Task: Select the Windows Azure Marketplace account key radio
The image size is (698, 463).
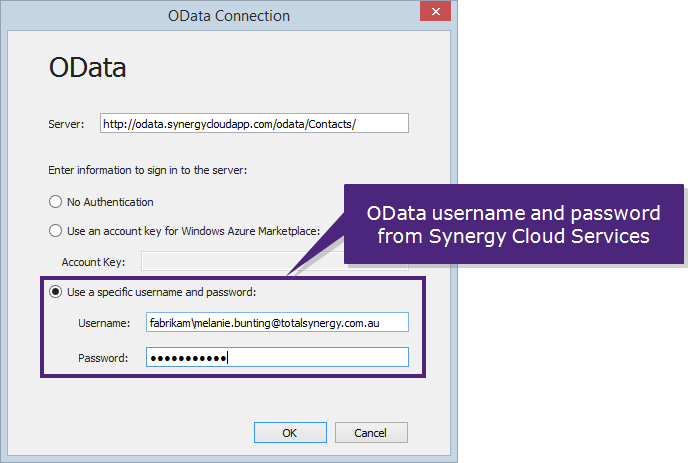Action: pos(55,231)
